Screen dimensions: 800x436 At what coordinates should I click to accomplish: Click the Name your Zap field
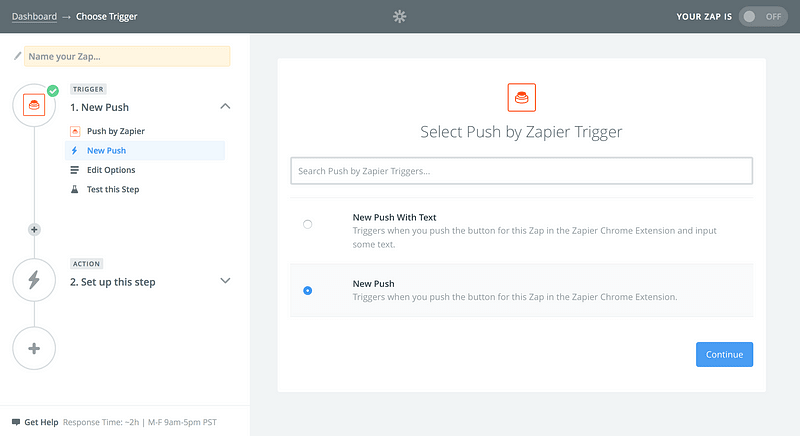click(x=127, y=56)
